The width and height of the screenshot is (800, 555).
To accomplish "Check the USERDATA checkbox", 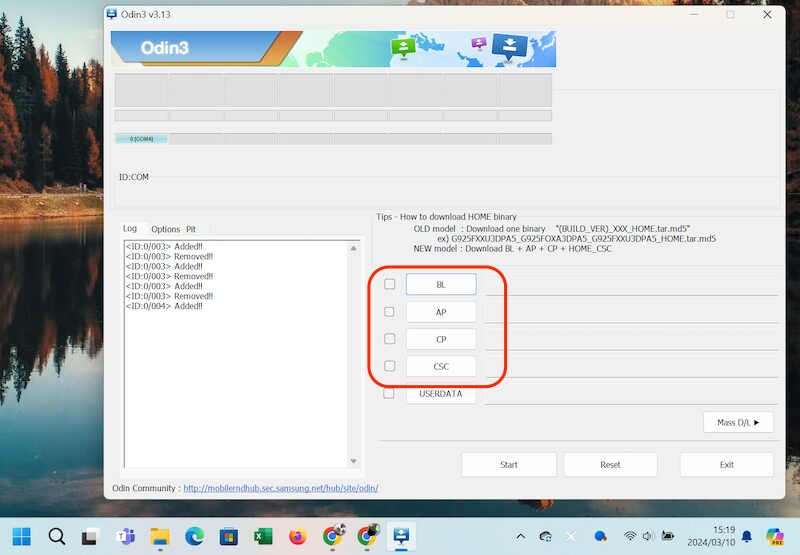I will click(x=390, y=394).
